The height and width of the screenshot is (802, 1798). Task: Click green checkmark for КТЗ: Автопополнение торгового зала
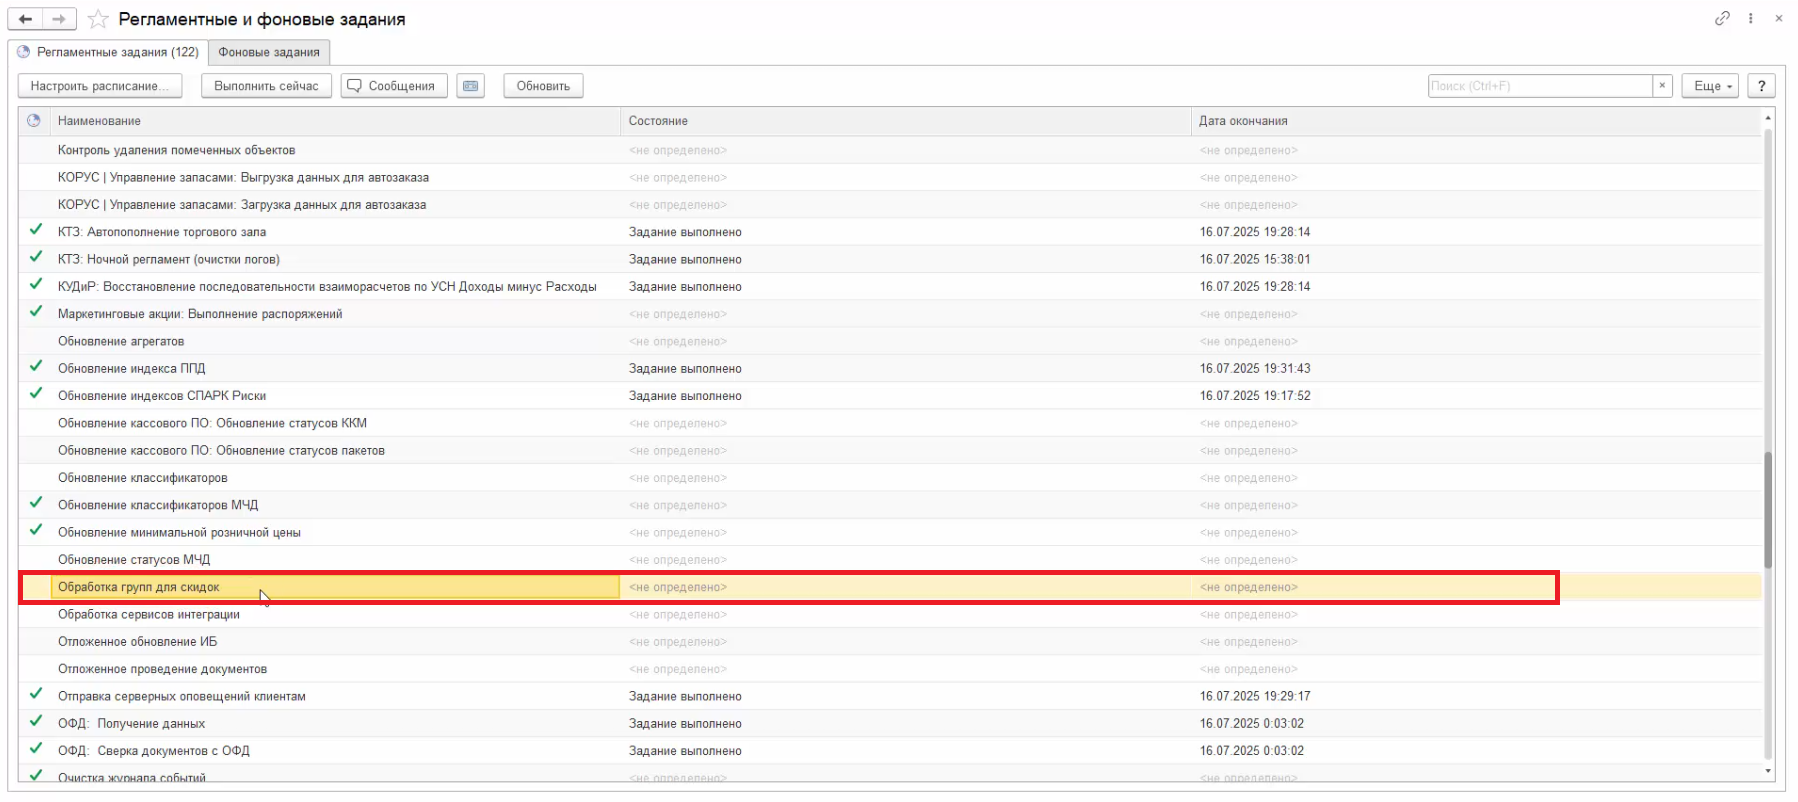click(x=36, y=230)
